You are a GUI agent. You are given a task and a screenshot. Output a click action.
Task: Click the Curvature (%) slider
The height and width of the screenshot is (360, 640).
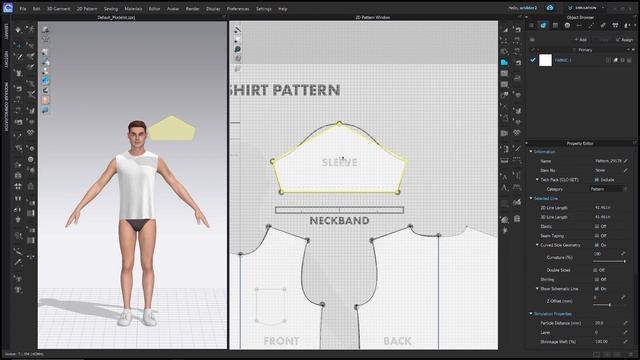[609, 261]
